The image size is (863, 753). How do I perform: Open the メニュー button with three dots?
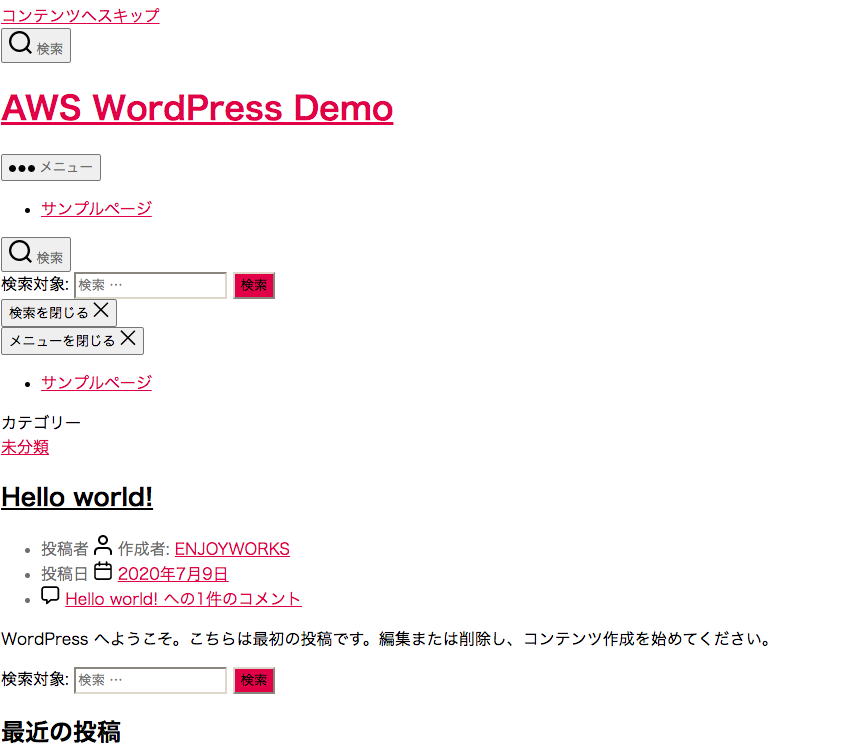tap(51, 167)
